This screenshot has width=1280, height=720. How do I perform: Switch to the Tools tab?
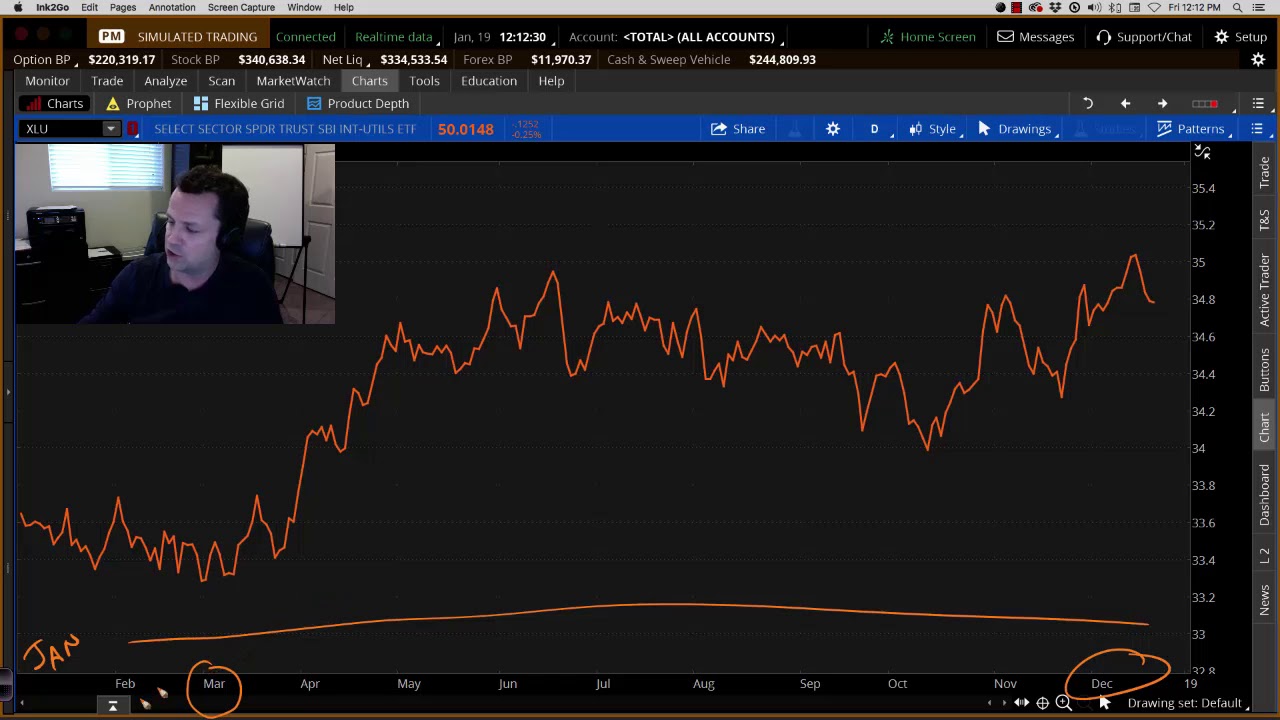[424, 81]
